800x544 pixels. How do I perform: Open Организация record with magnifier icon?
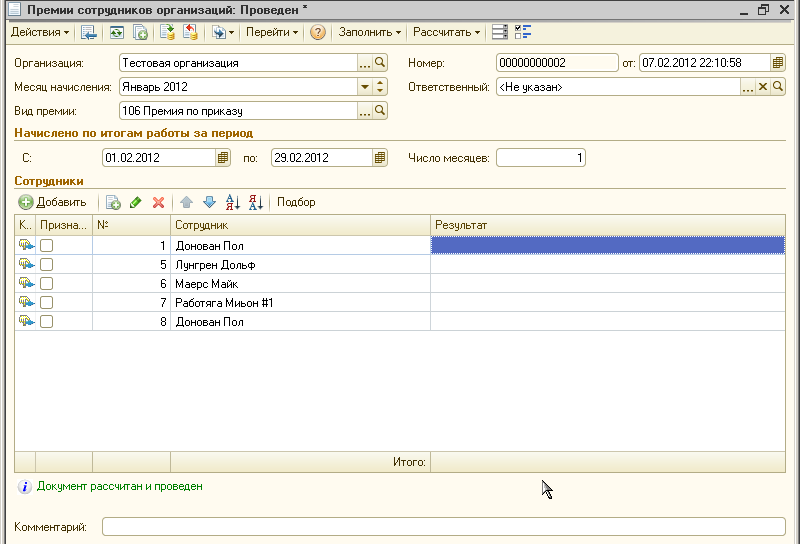[x=380, y=63]
